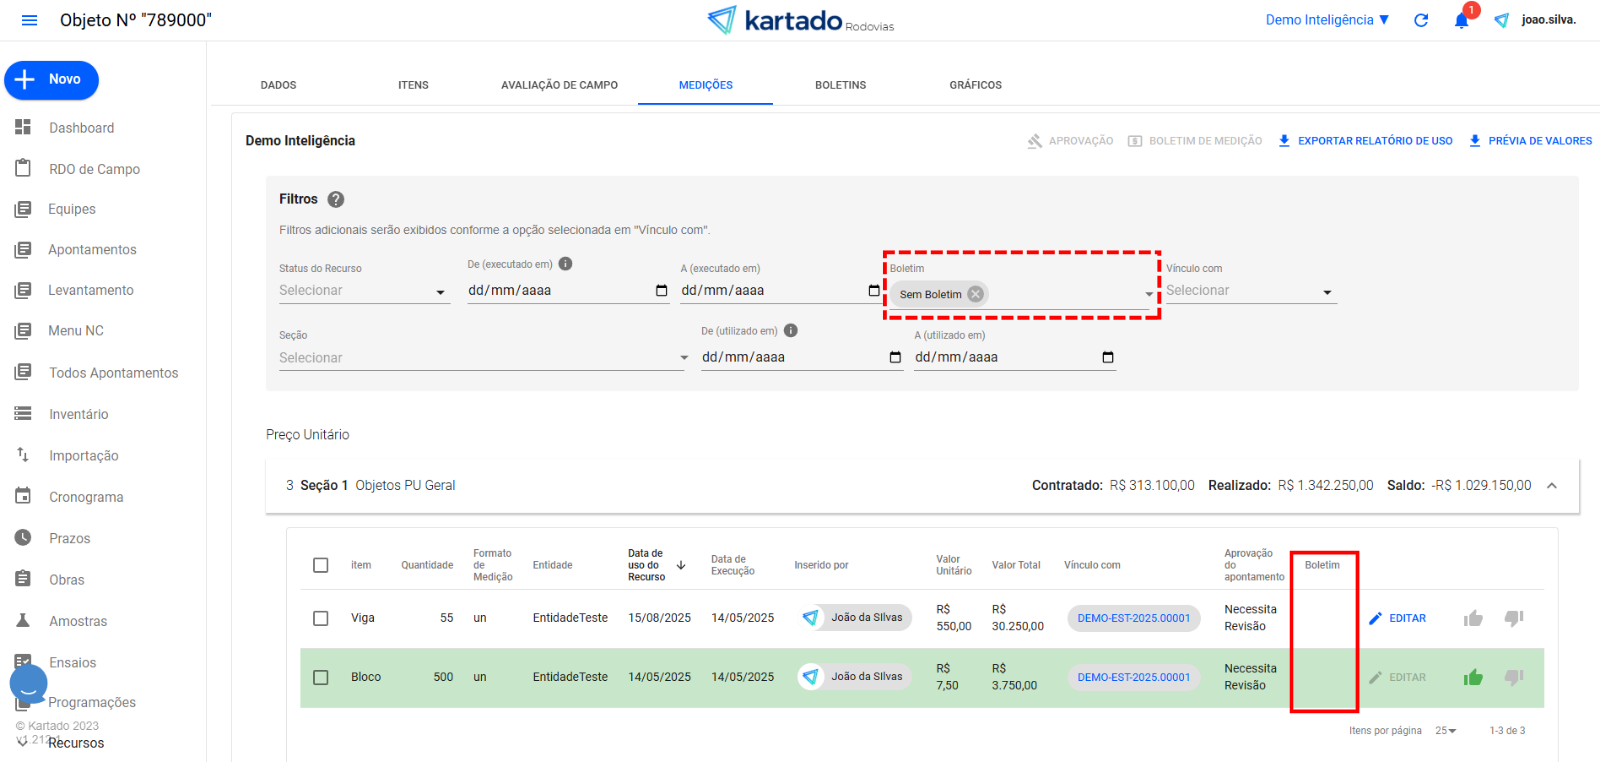
Task: Open the Status do Recurso dropdown
Action: [364, 291]
